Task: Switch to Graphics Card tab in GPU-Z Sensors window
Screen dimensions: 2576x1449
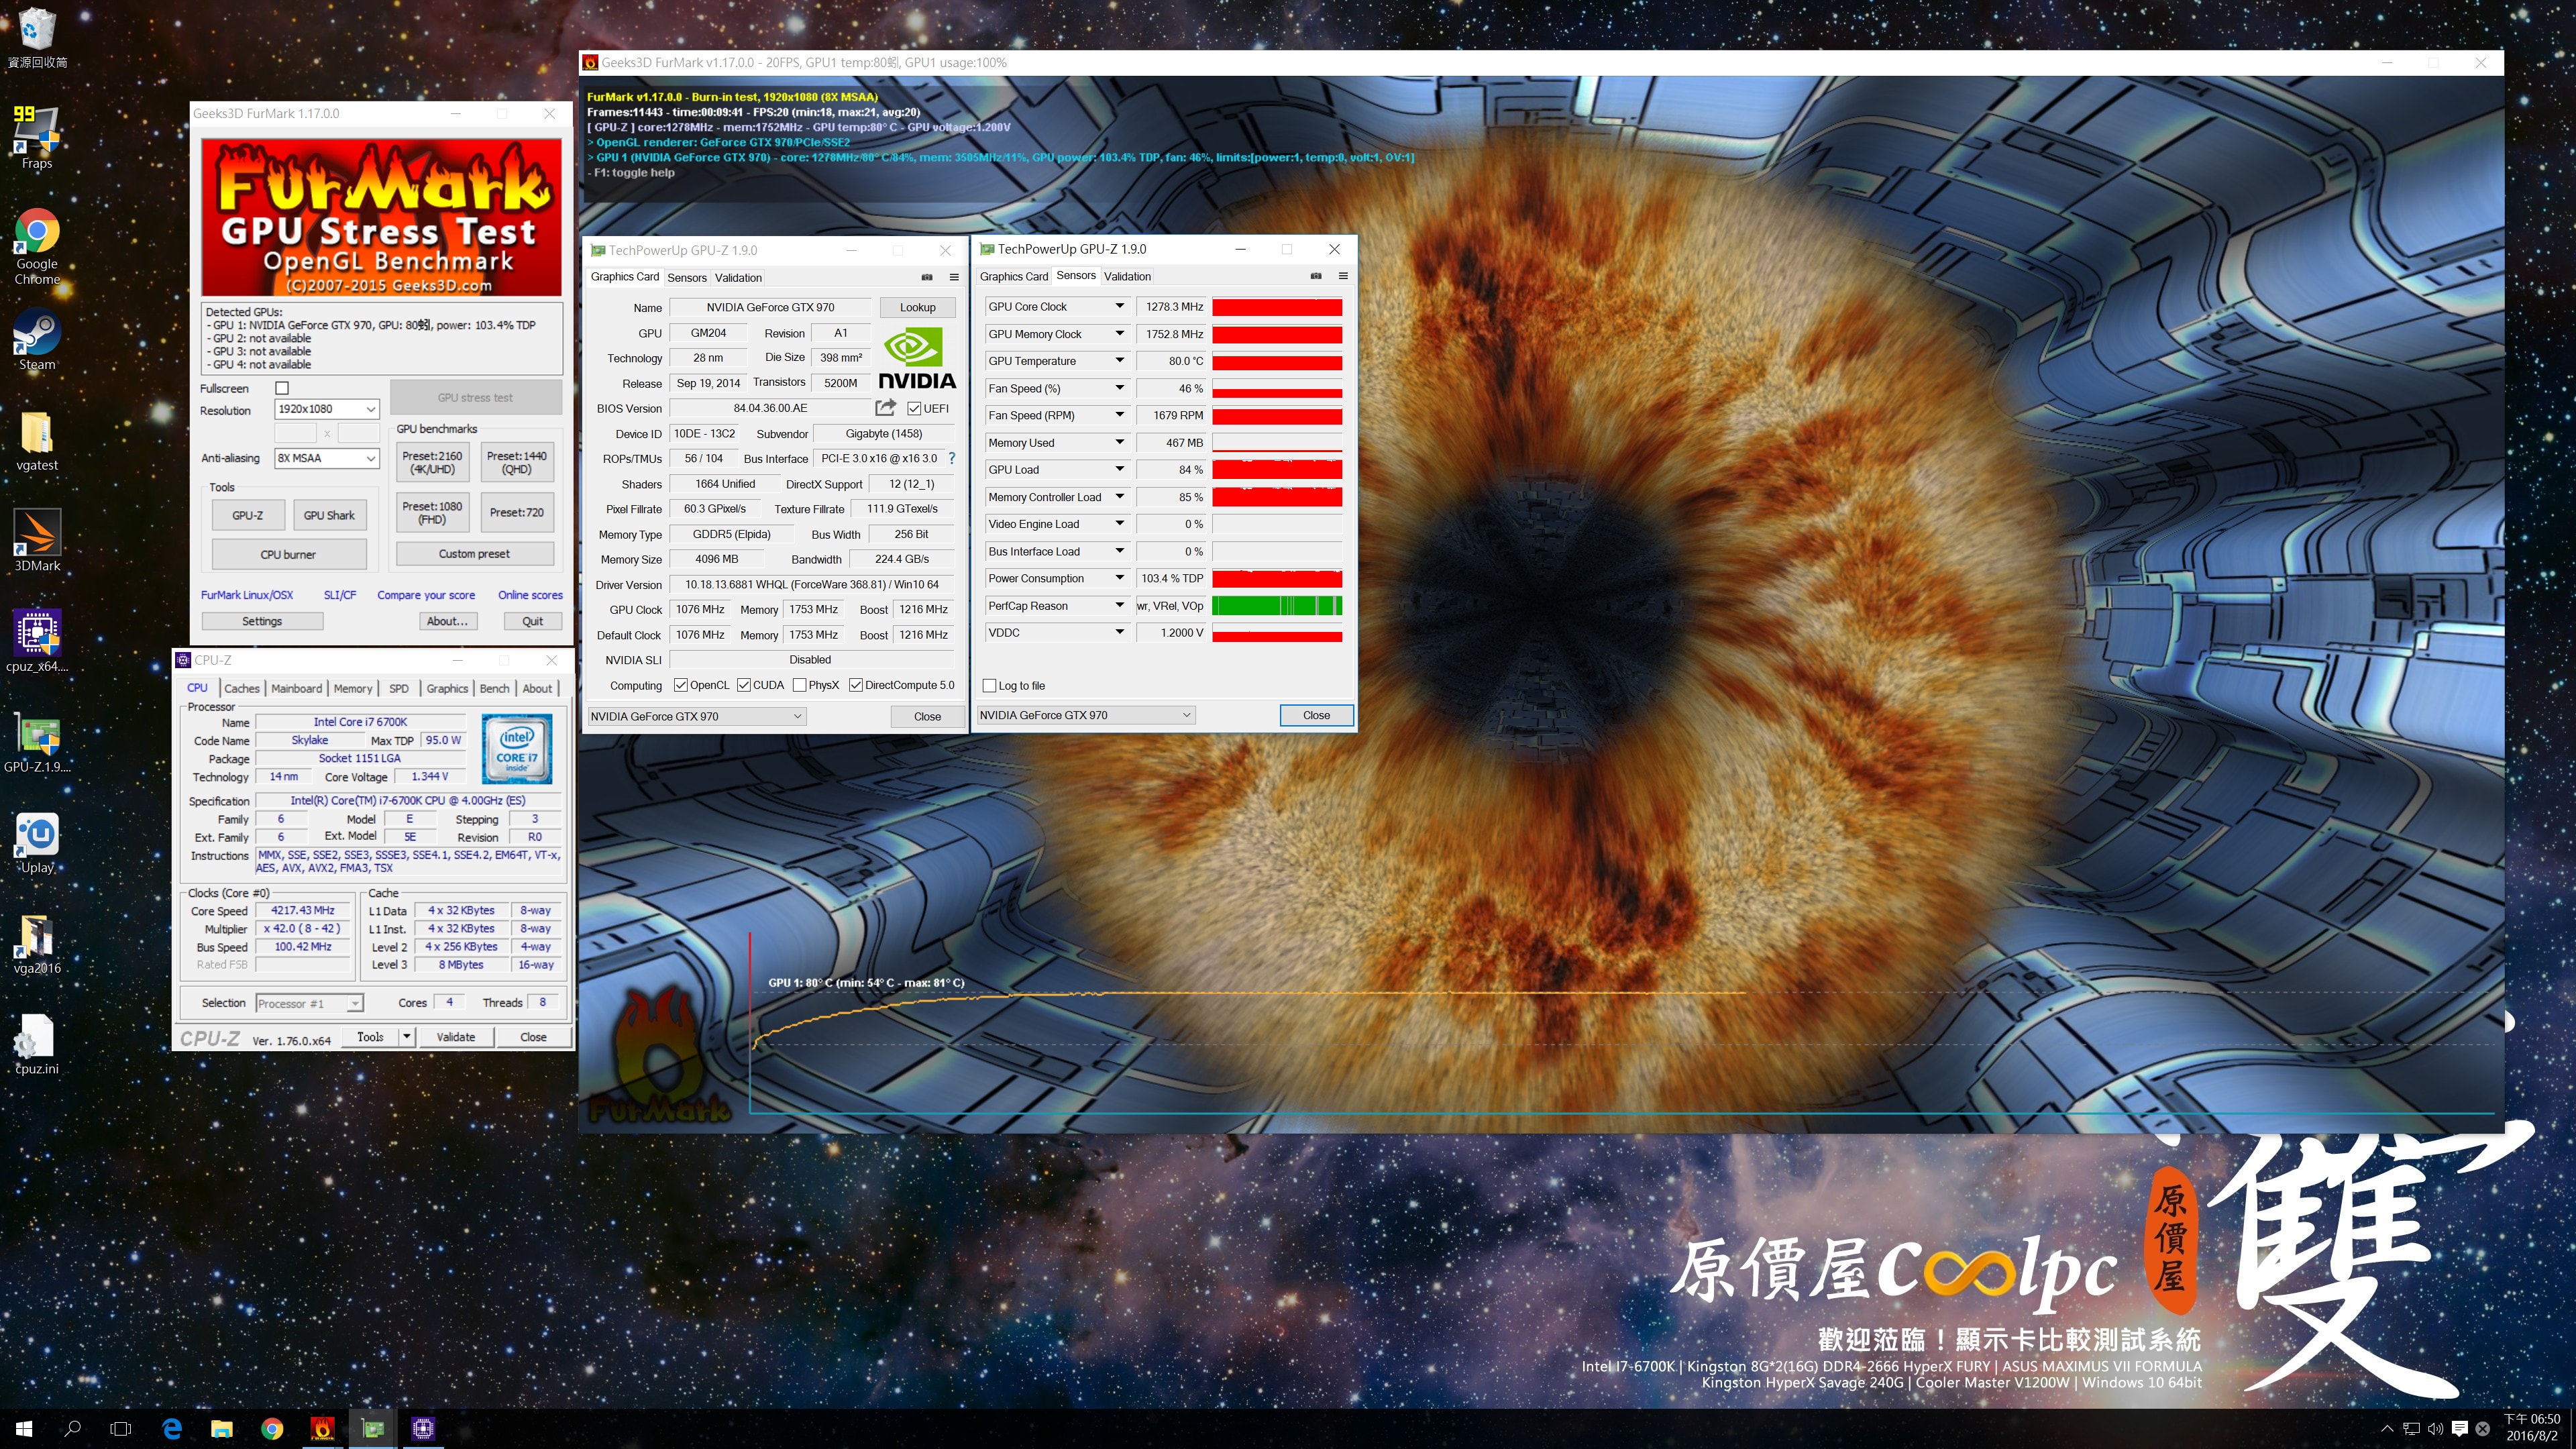Action: click(x=1014, y=276)
